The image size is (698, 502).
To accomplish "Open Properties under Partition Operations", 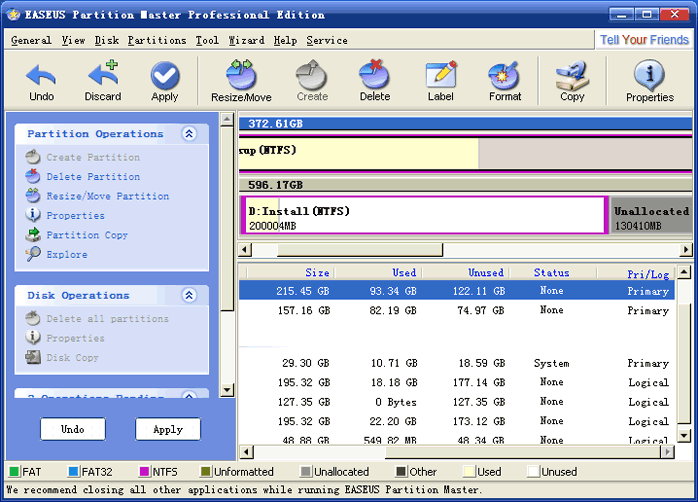I will [76, 216].
